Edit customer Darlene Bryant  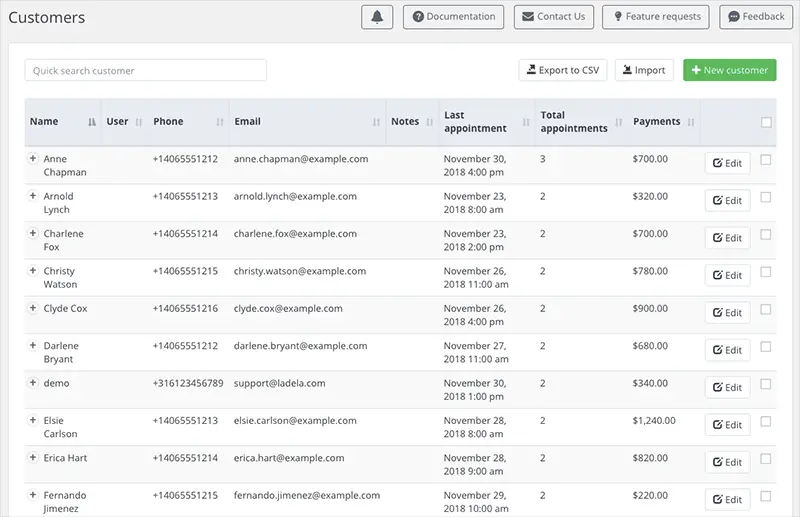click(x=728, y=350)
